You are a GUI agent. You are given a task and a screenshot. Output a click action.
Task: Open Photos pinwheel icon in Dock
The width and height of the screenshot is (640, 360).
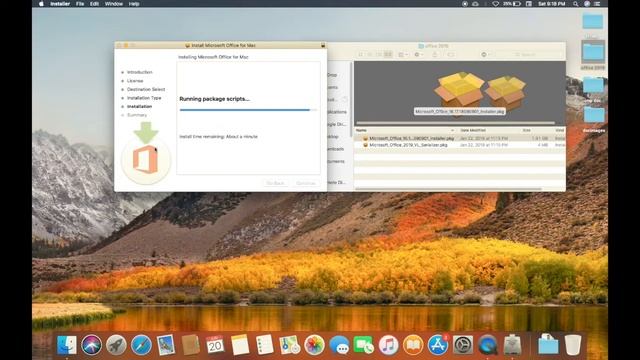click(314, 345)
